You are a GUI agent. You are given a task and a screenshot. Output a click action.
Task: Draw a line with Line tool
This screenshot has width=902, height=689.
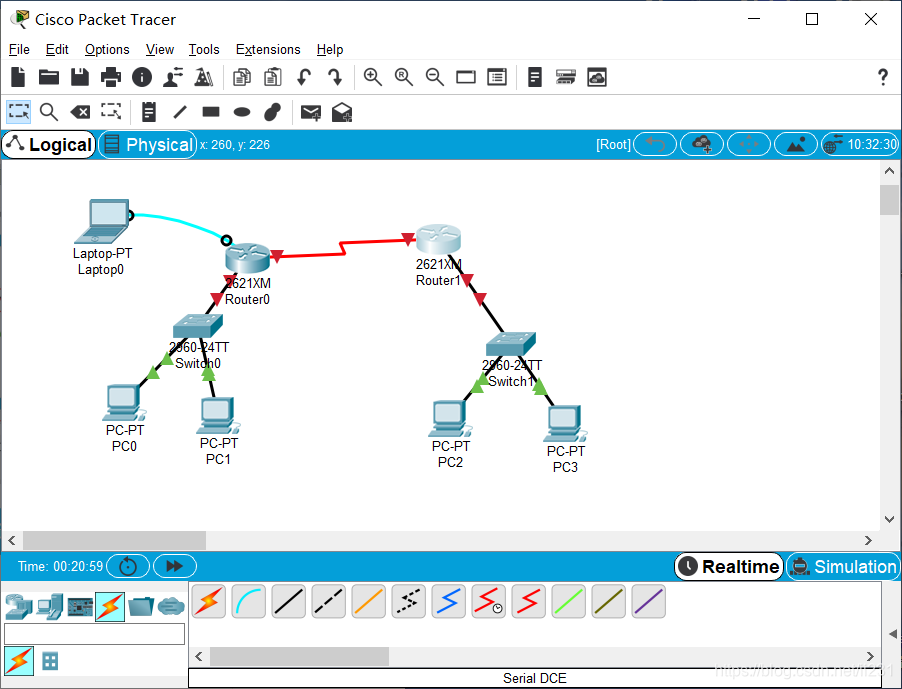pyautogui.click(x=180, y=112)
